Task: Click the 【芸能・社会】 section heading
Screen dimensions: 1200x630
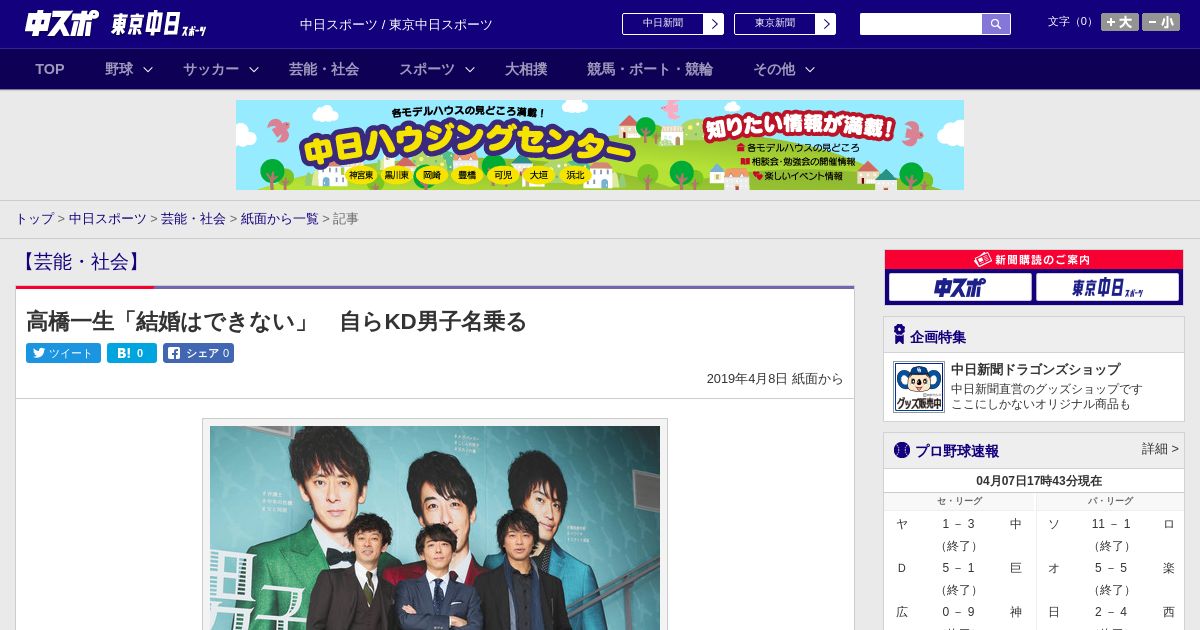Action: (x=81, y=262)
